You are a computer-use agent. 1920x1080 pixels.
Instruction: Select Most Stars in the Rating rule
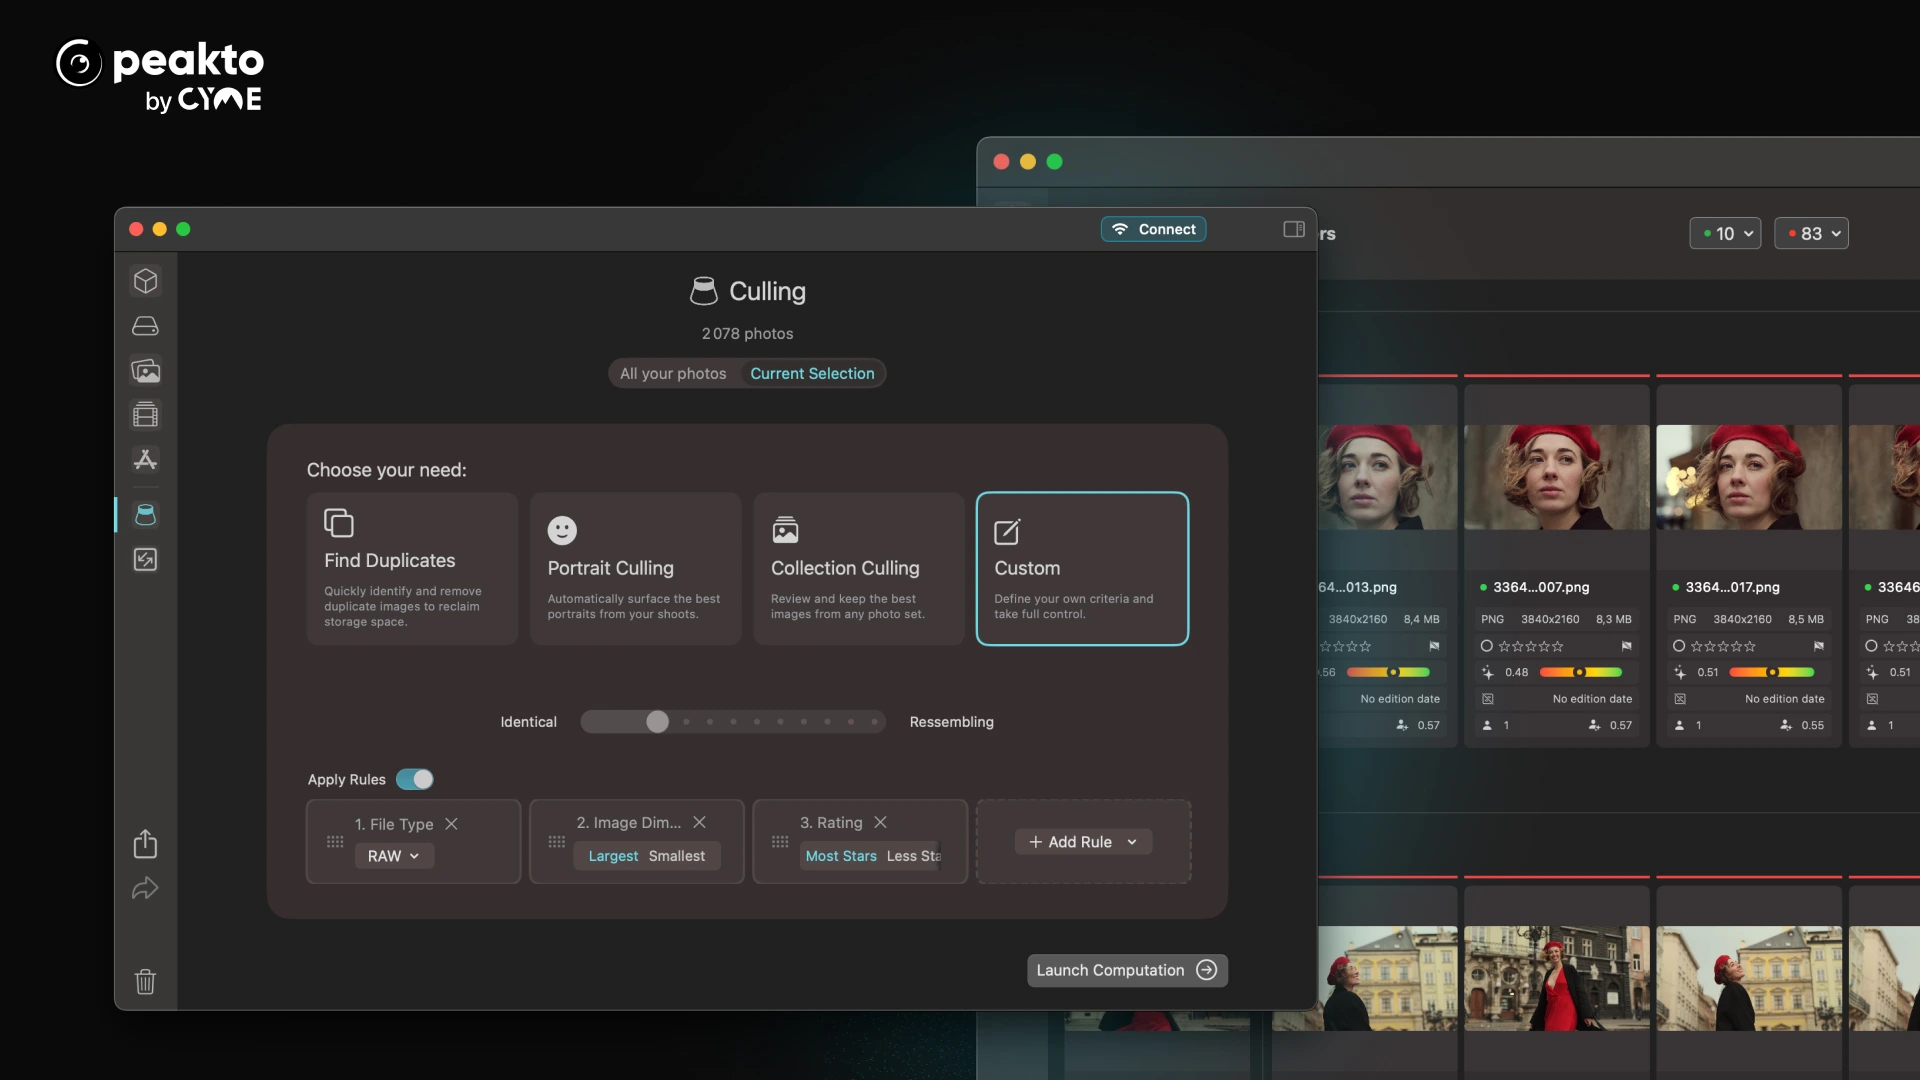[840, 856]
